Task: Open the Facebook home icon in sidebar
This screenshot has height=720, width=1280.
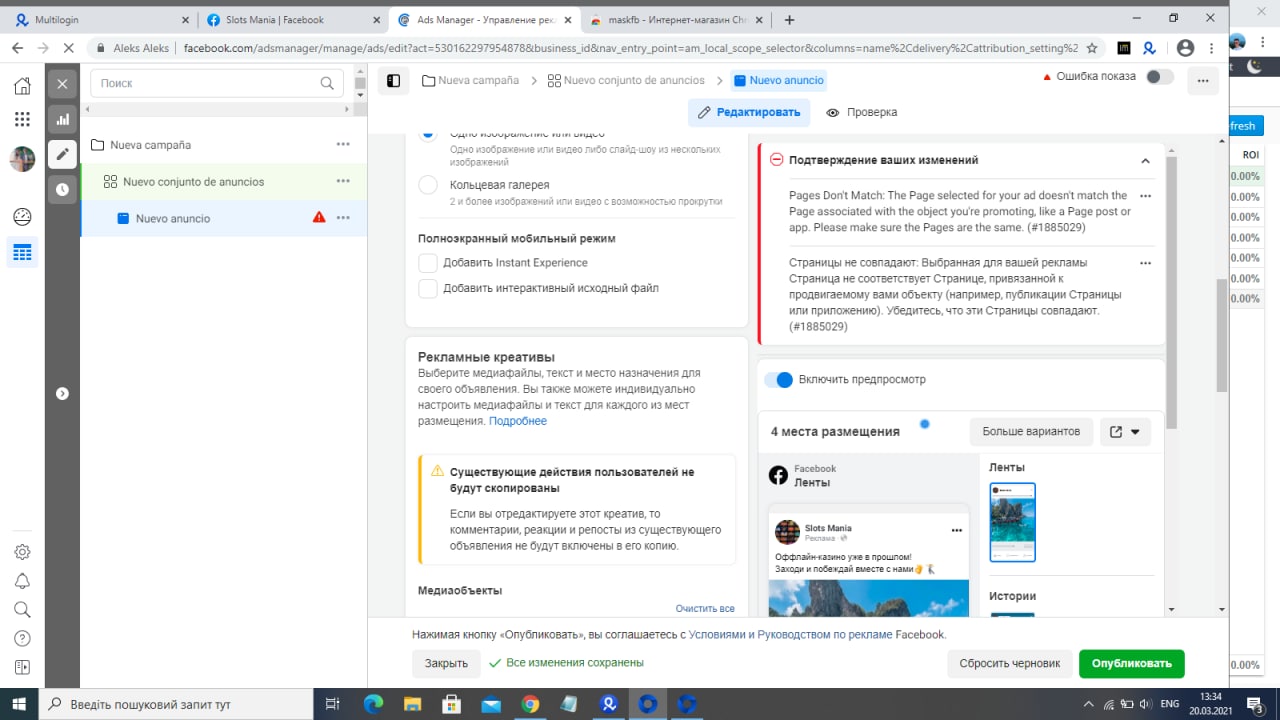Action: coord(22,86)
